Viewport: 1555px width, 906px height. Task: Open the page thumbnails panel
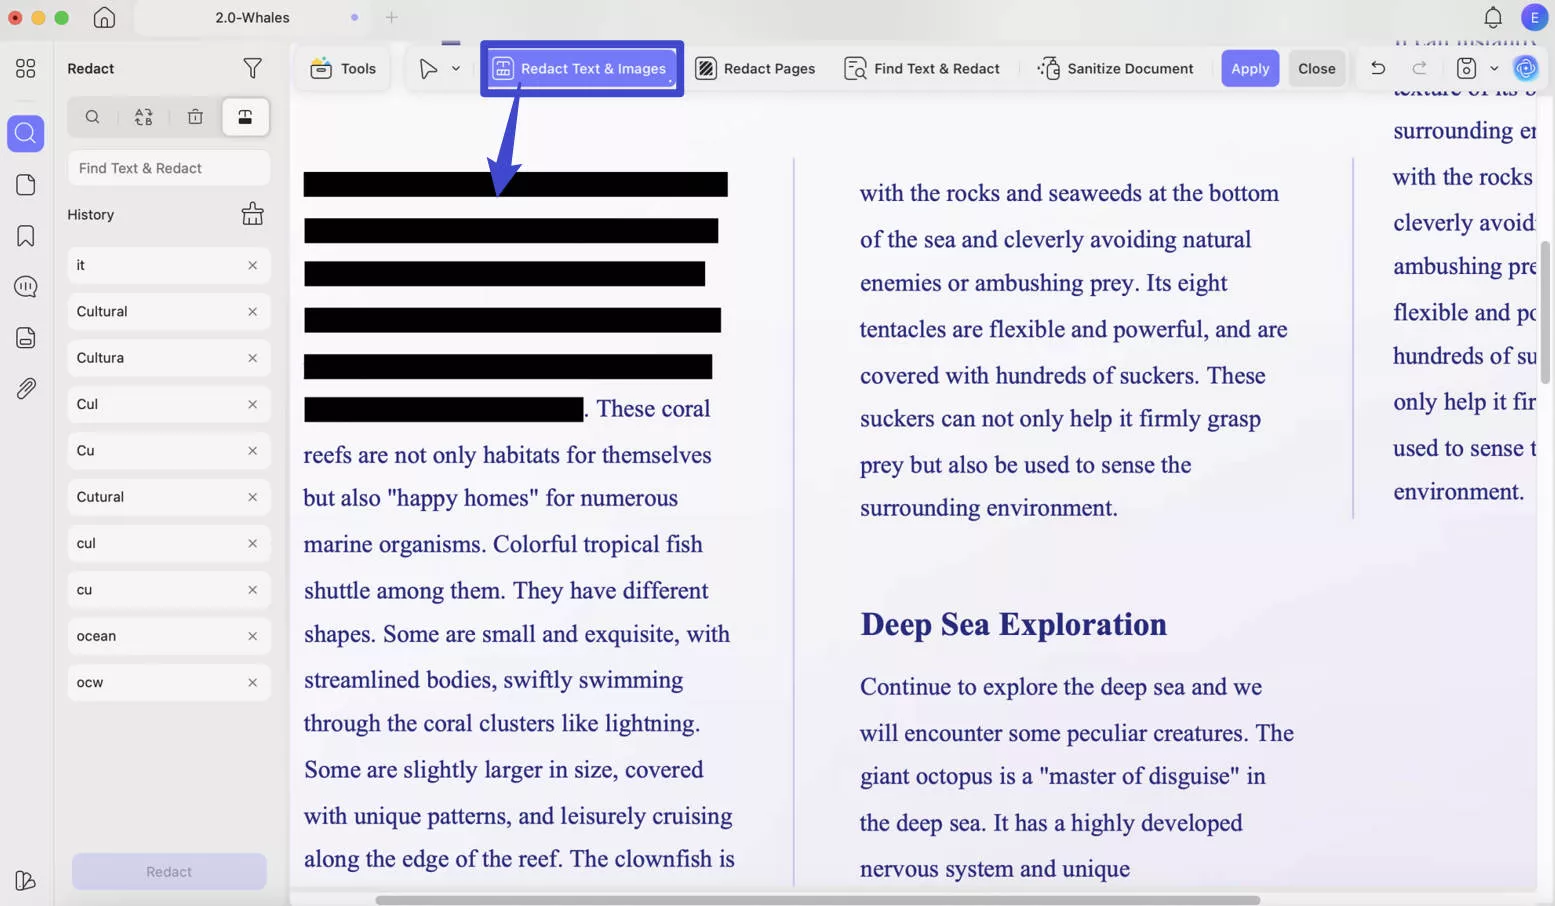pyautogui.click(x=25, y=184)
